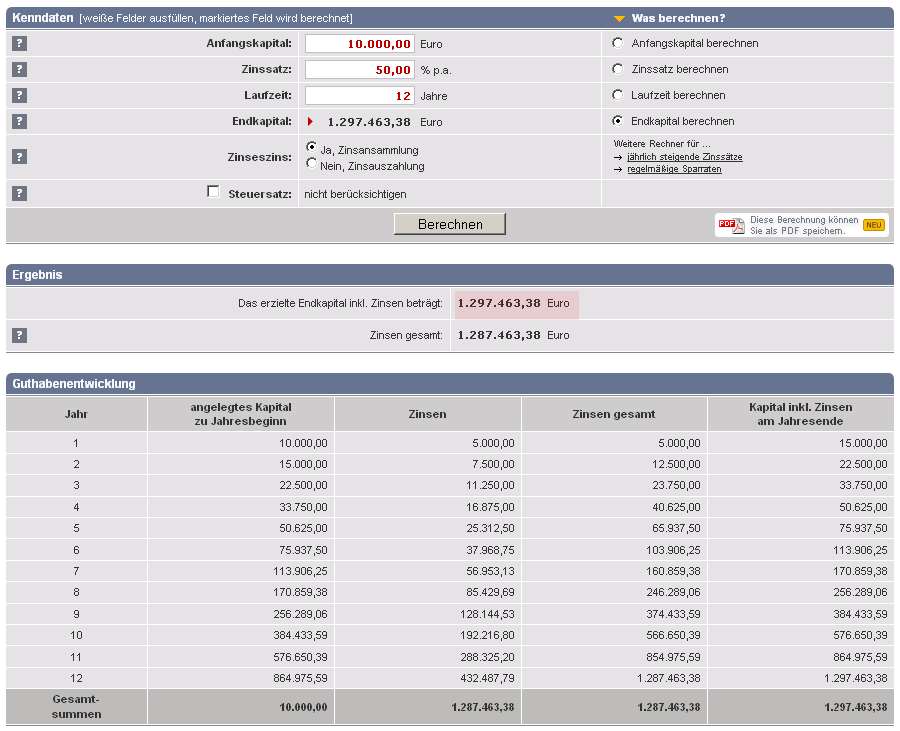The image size is (900, 731).
Task: Choose 'Ja, Zinsansammlung' option
Action: point(312,147)
